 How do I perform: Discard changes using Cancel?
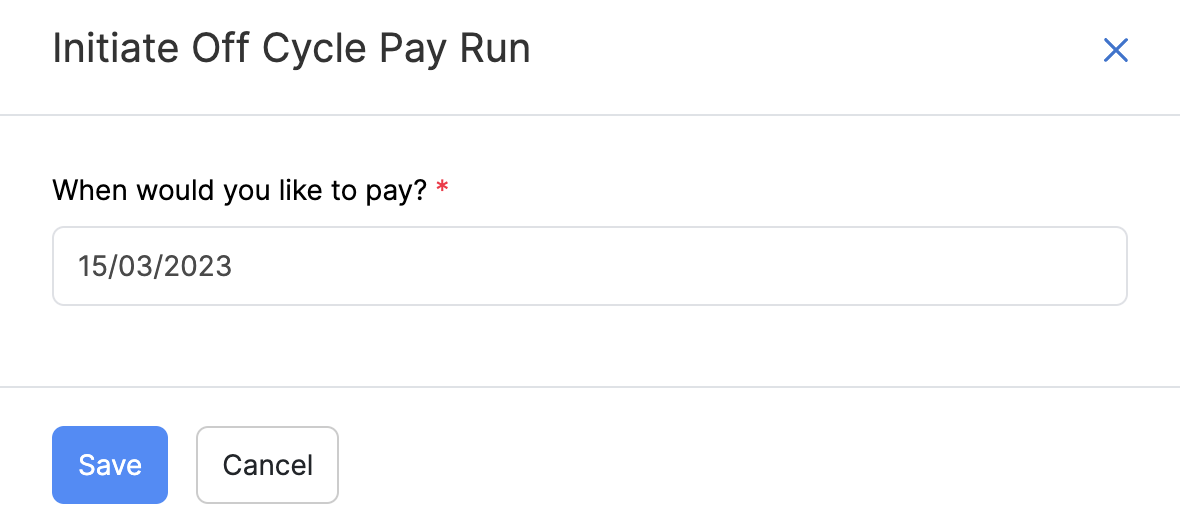tap(267, 465)
